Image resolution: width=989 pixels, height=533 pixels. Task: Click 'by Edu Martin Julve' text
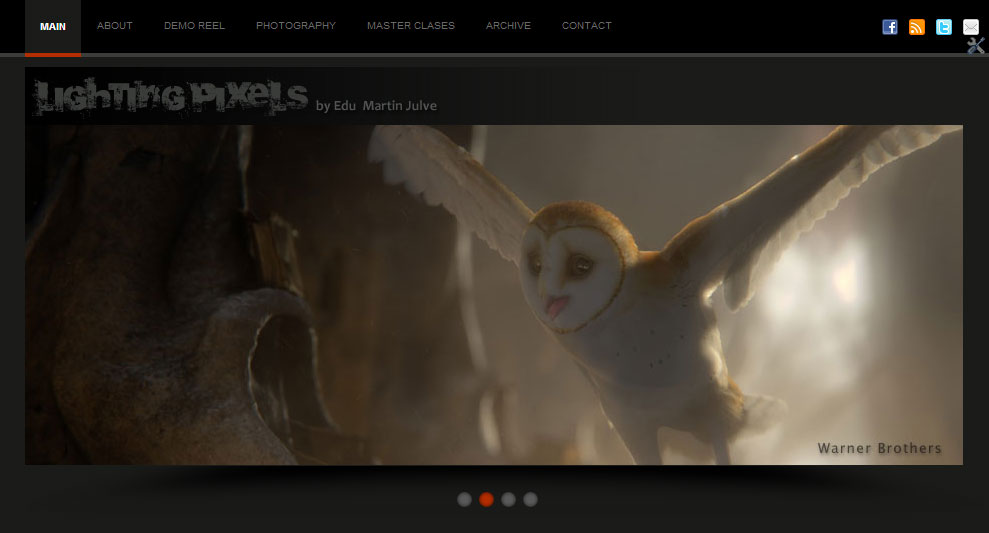(377, 106)
